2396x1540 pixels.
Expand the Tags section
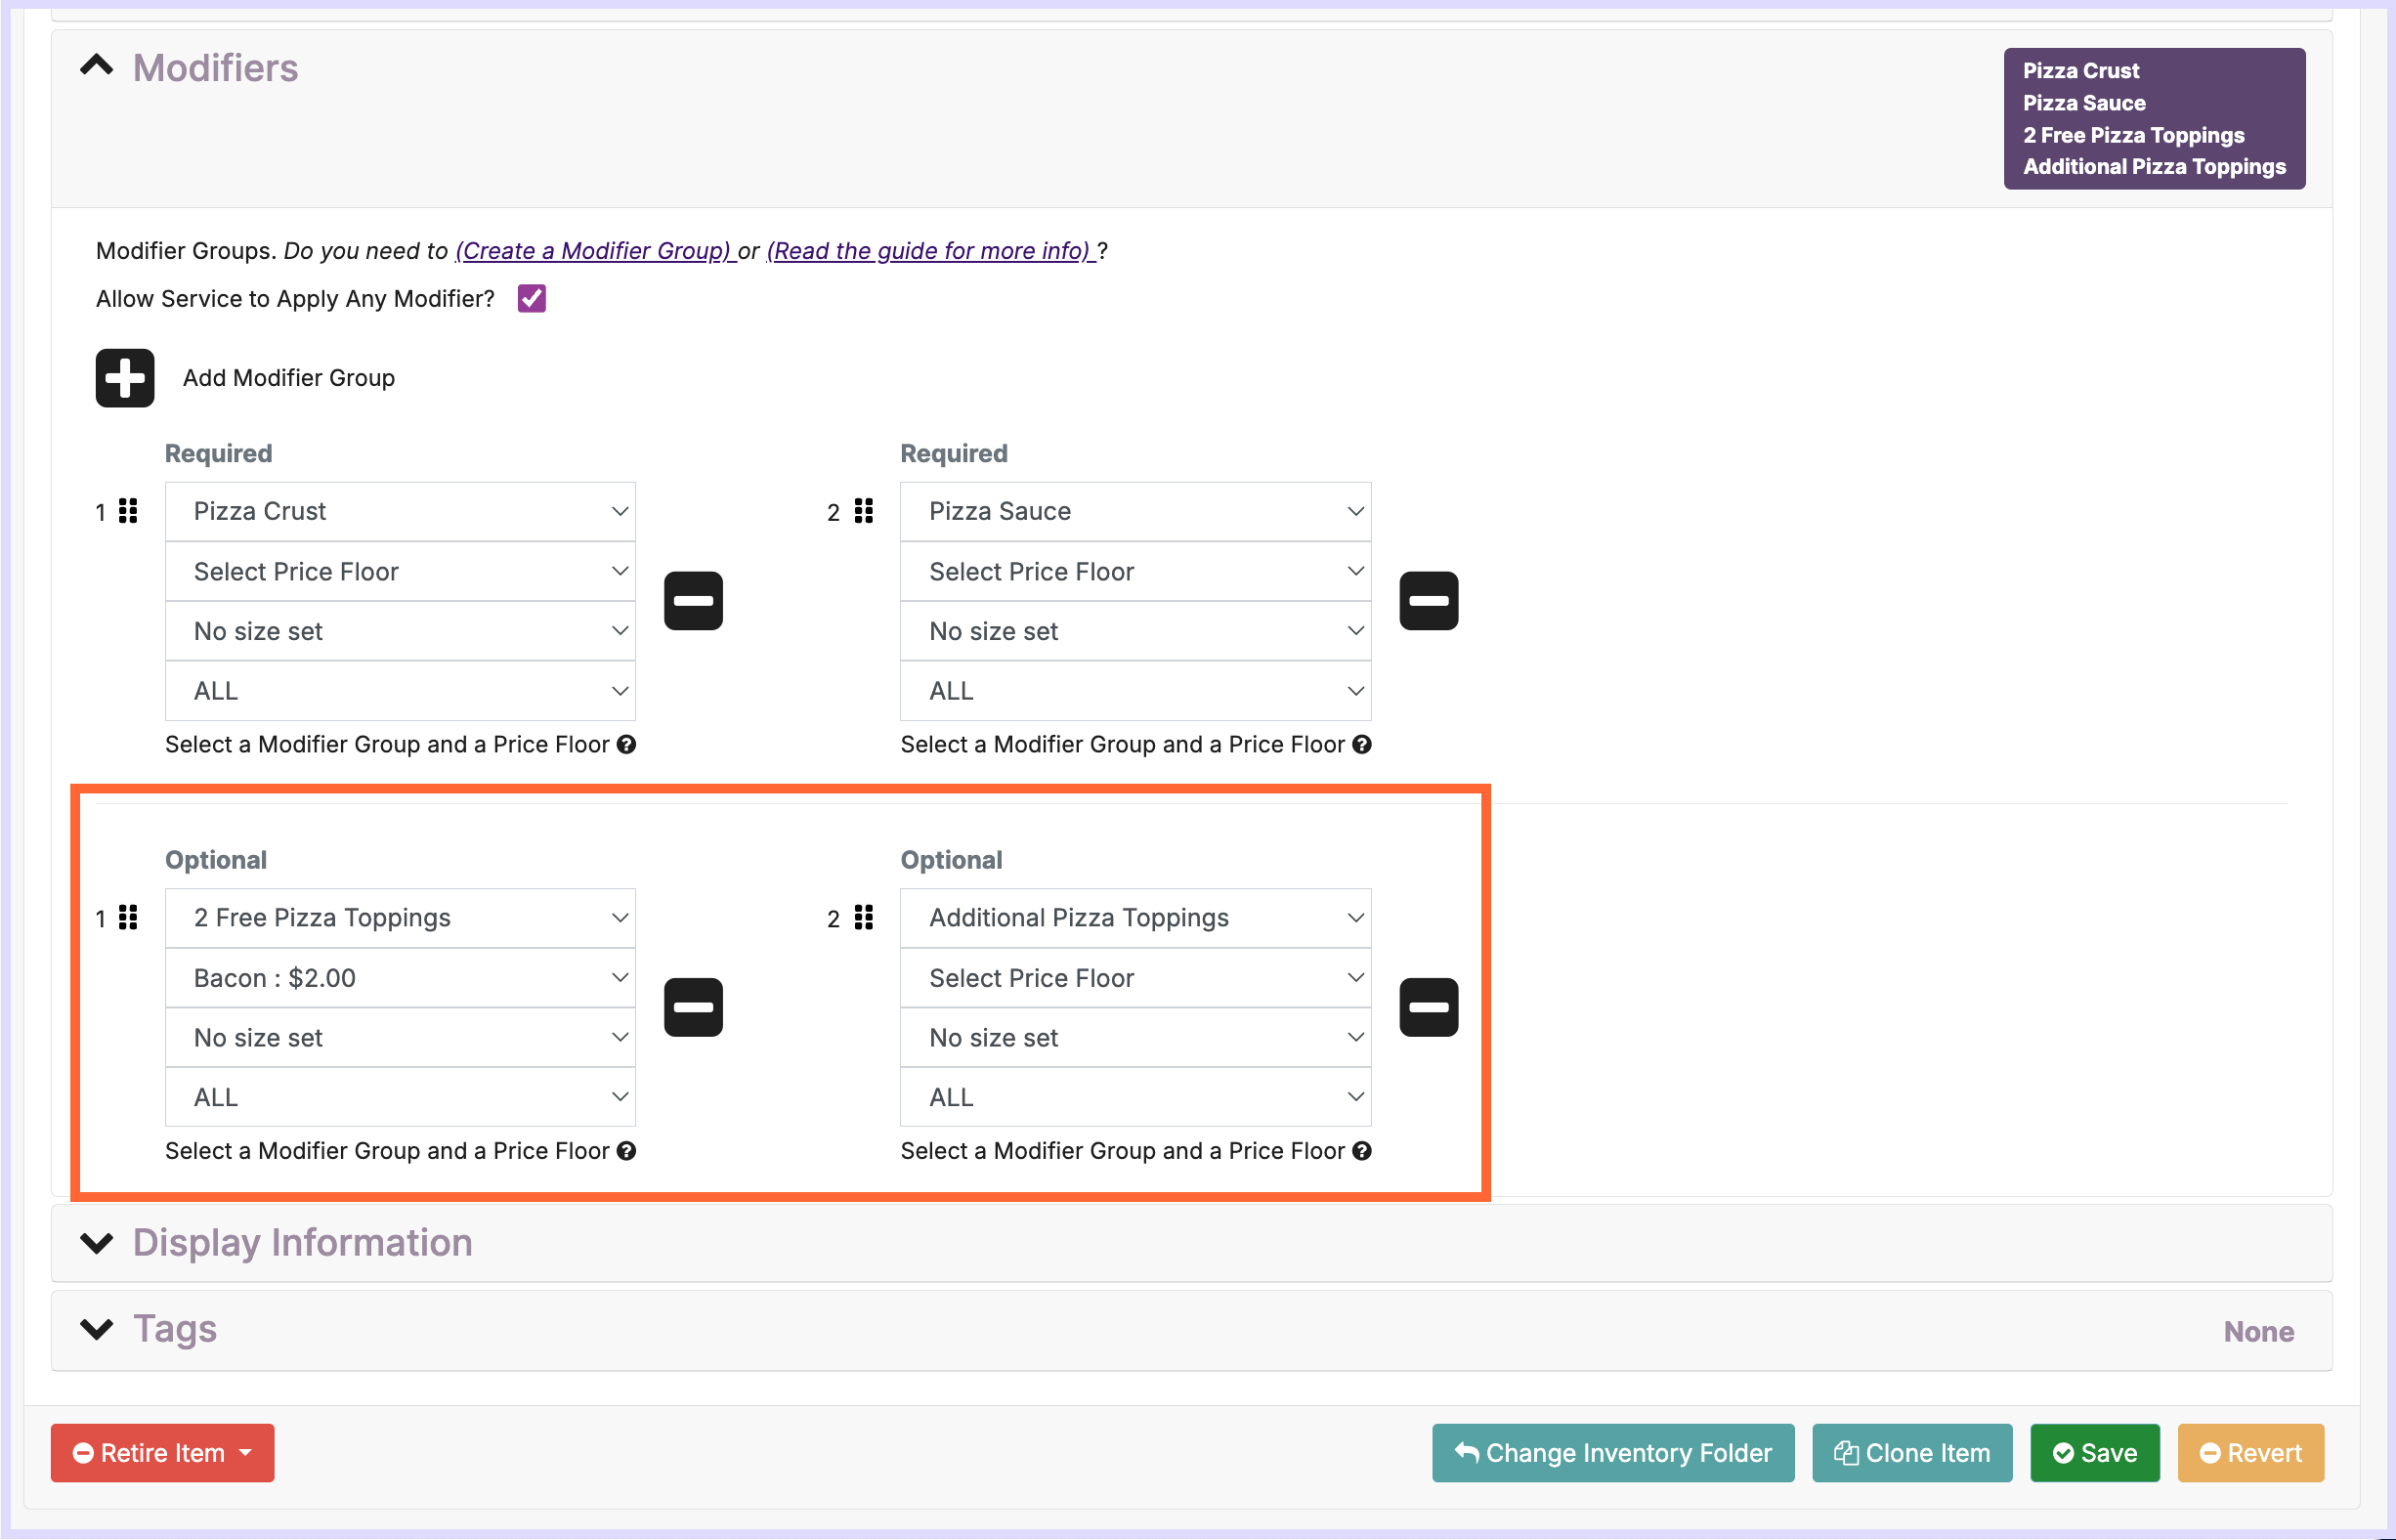coord(97,1328)
